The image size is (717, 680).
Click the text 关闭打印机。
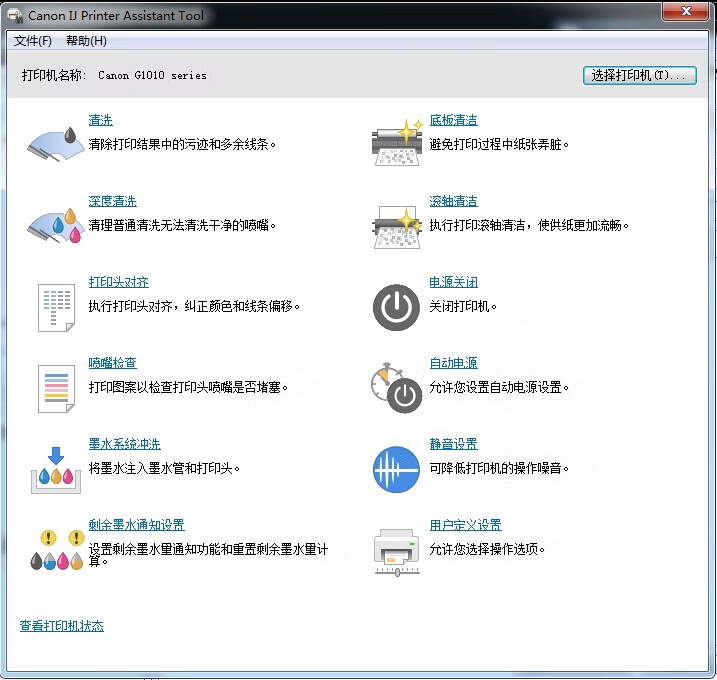coord(463,306)
